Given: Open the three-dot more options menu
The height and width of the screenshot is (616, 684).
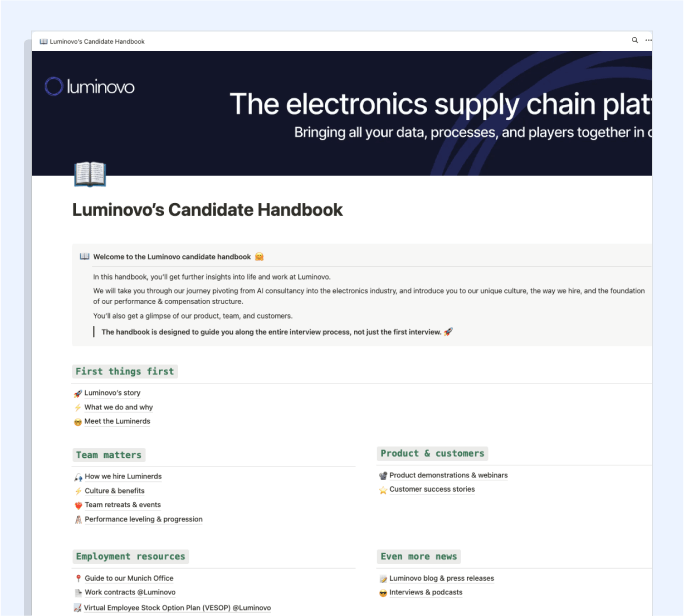Looking at the screenshot, I should 649,40.
